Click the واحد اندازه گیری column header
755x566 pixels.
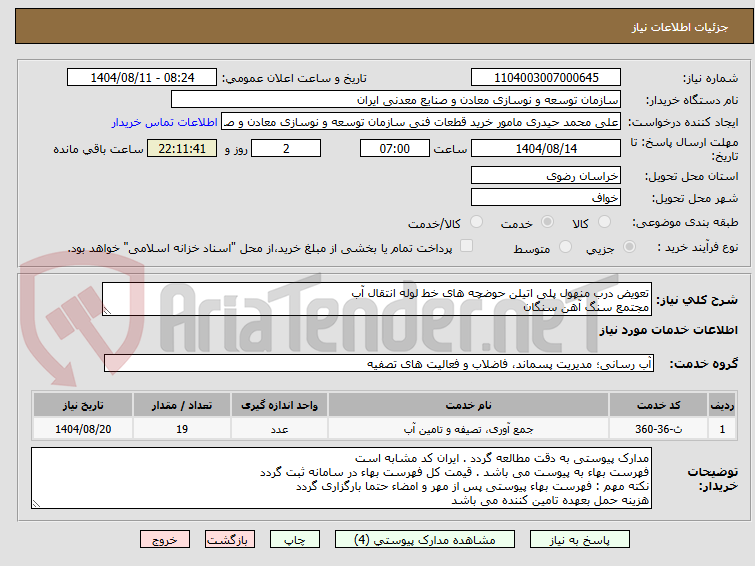coord(280,405)
